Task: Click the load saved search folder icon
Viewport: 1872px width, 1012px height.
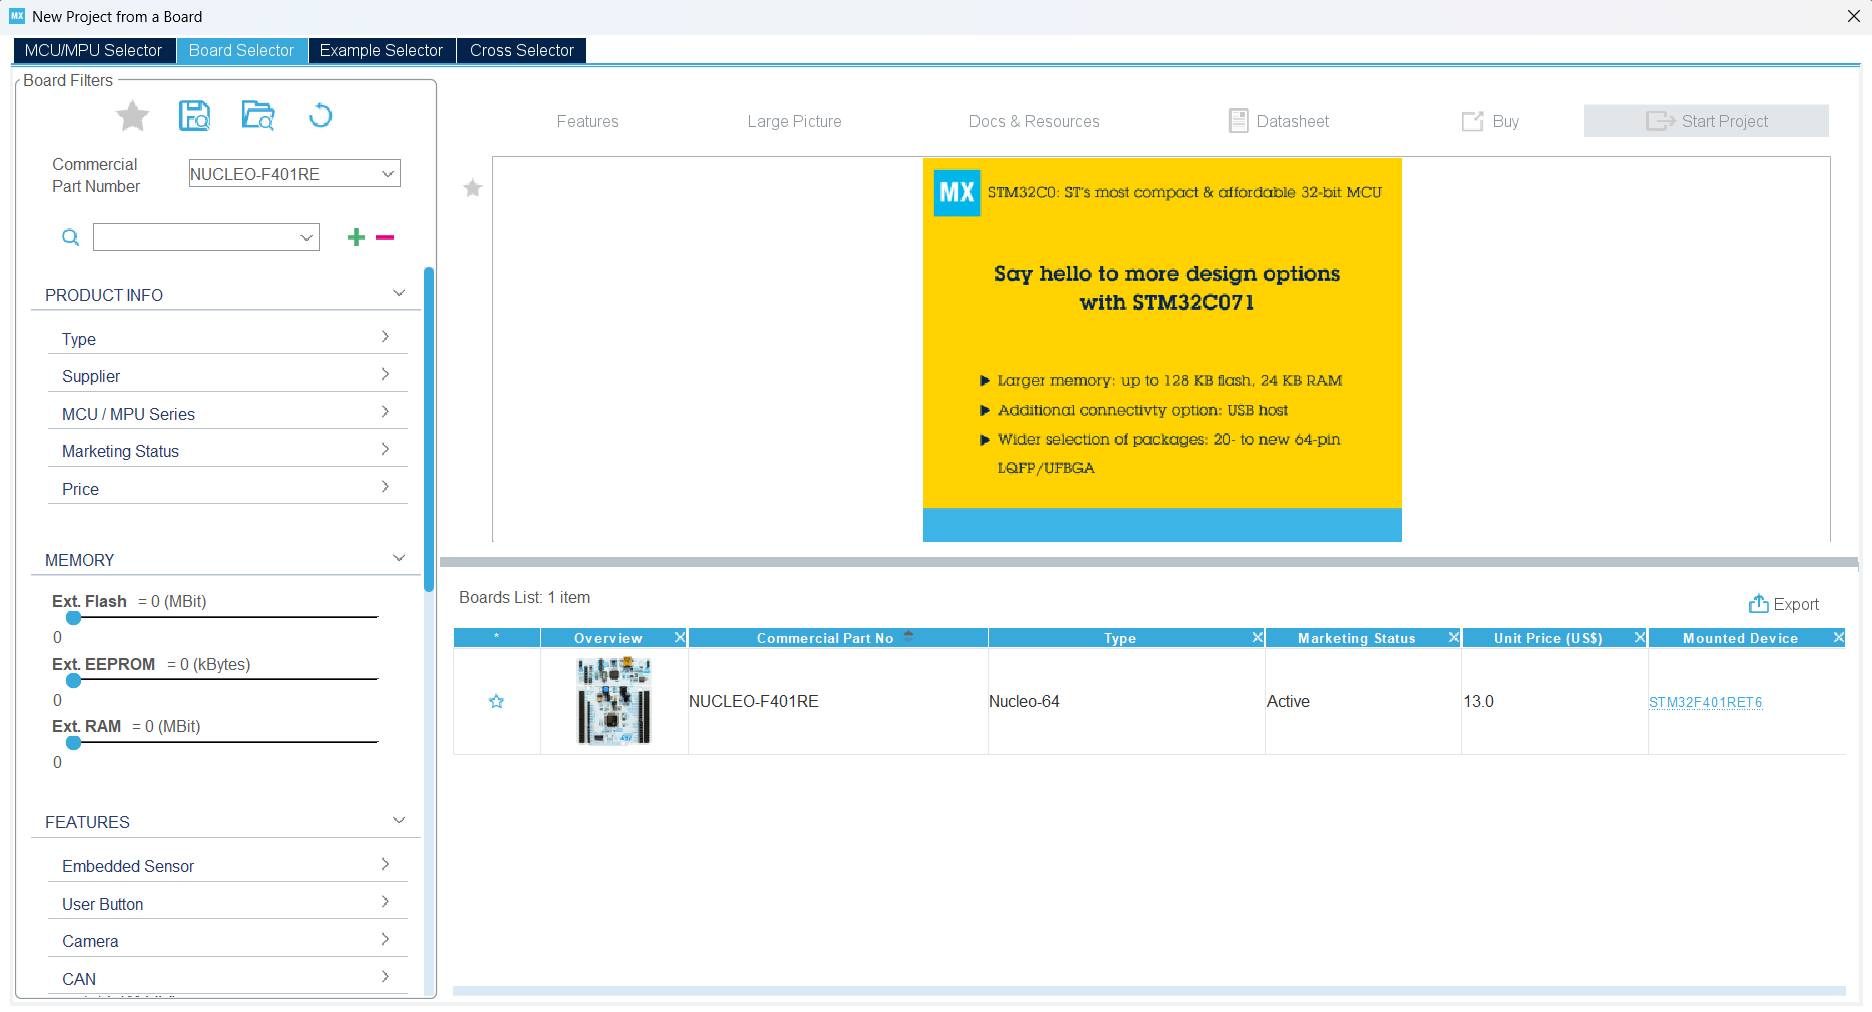Action: [258, 116]
